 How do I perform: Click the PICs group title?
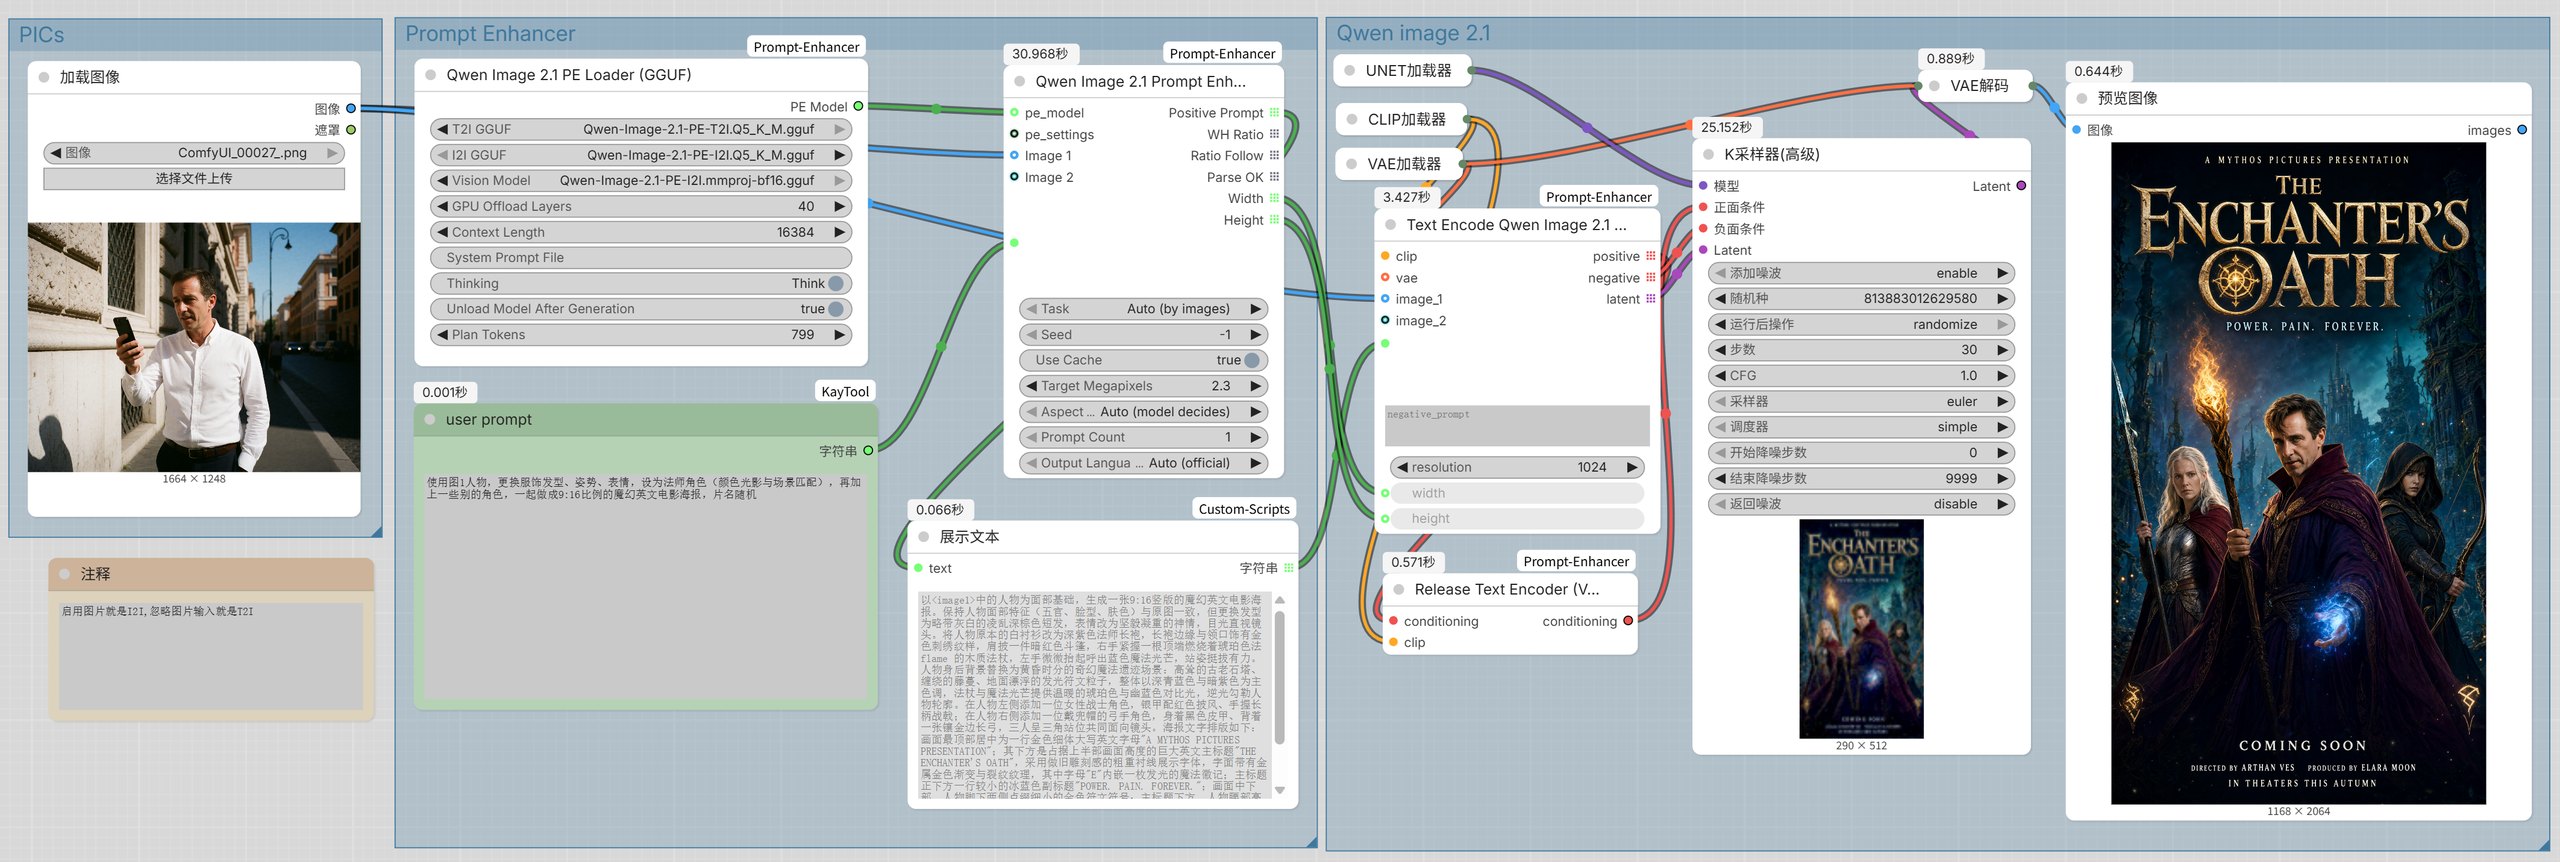click(42, 35)
